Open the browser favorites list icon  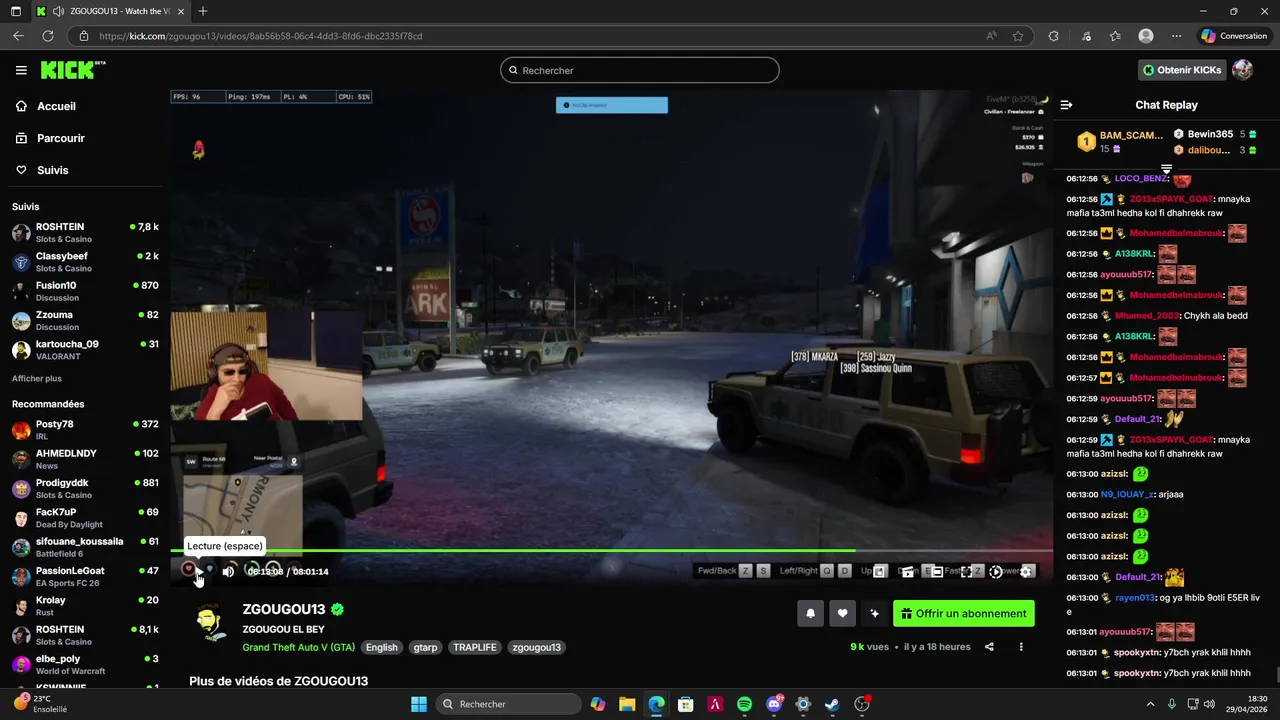[x=1115, y=36]
